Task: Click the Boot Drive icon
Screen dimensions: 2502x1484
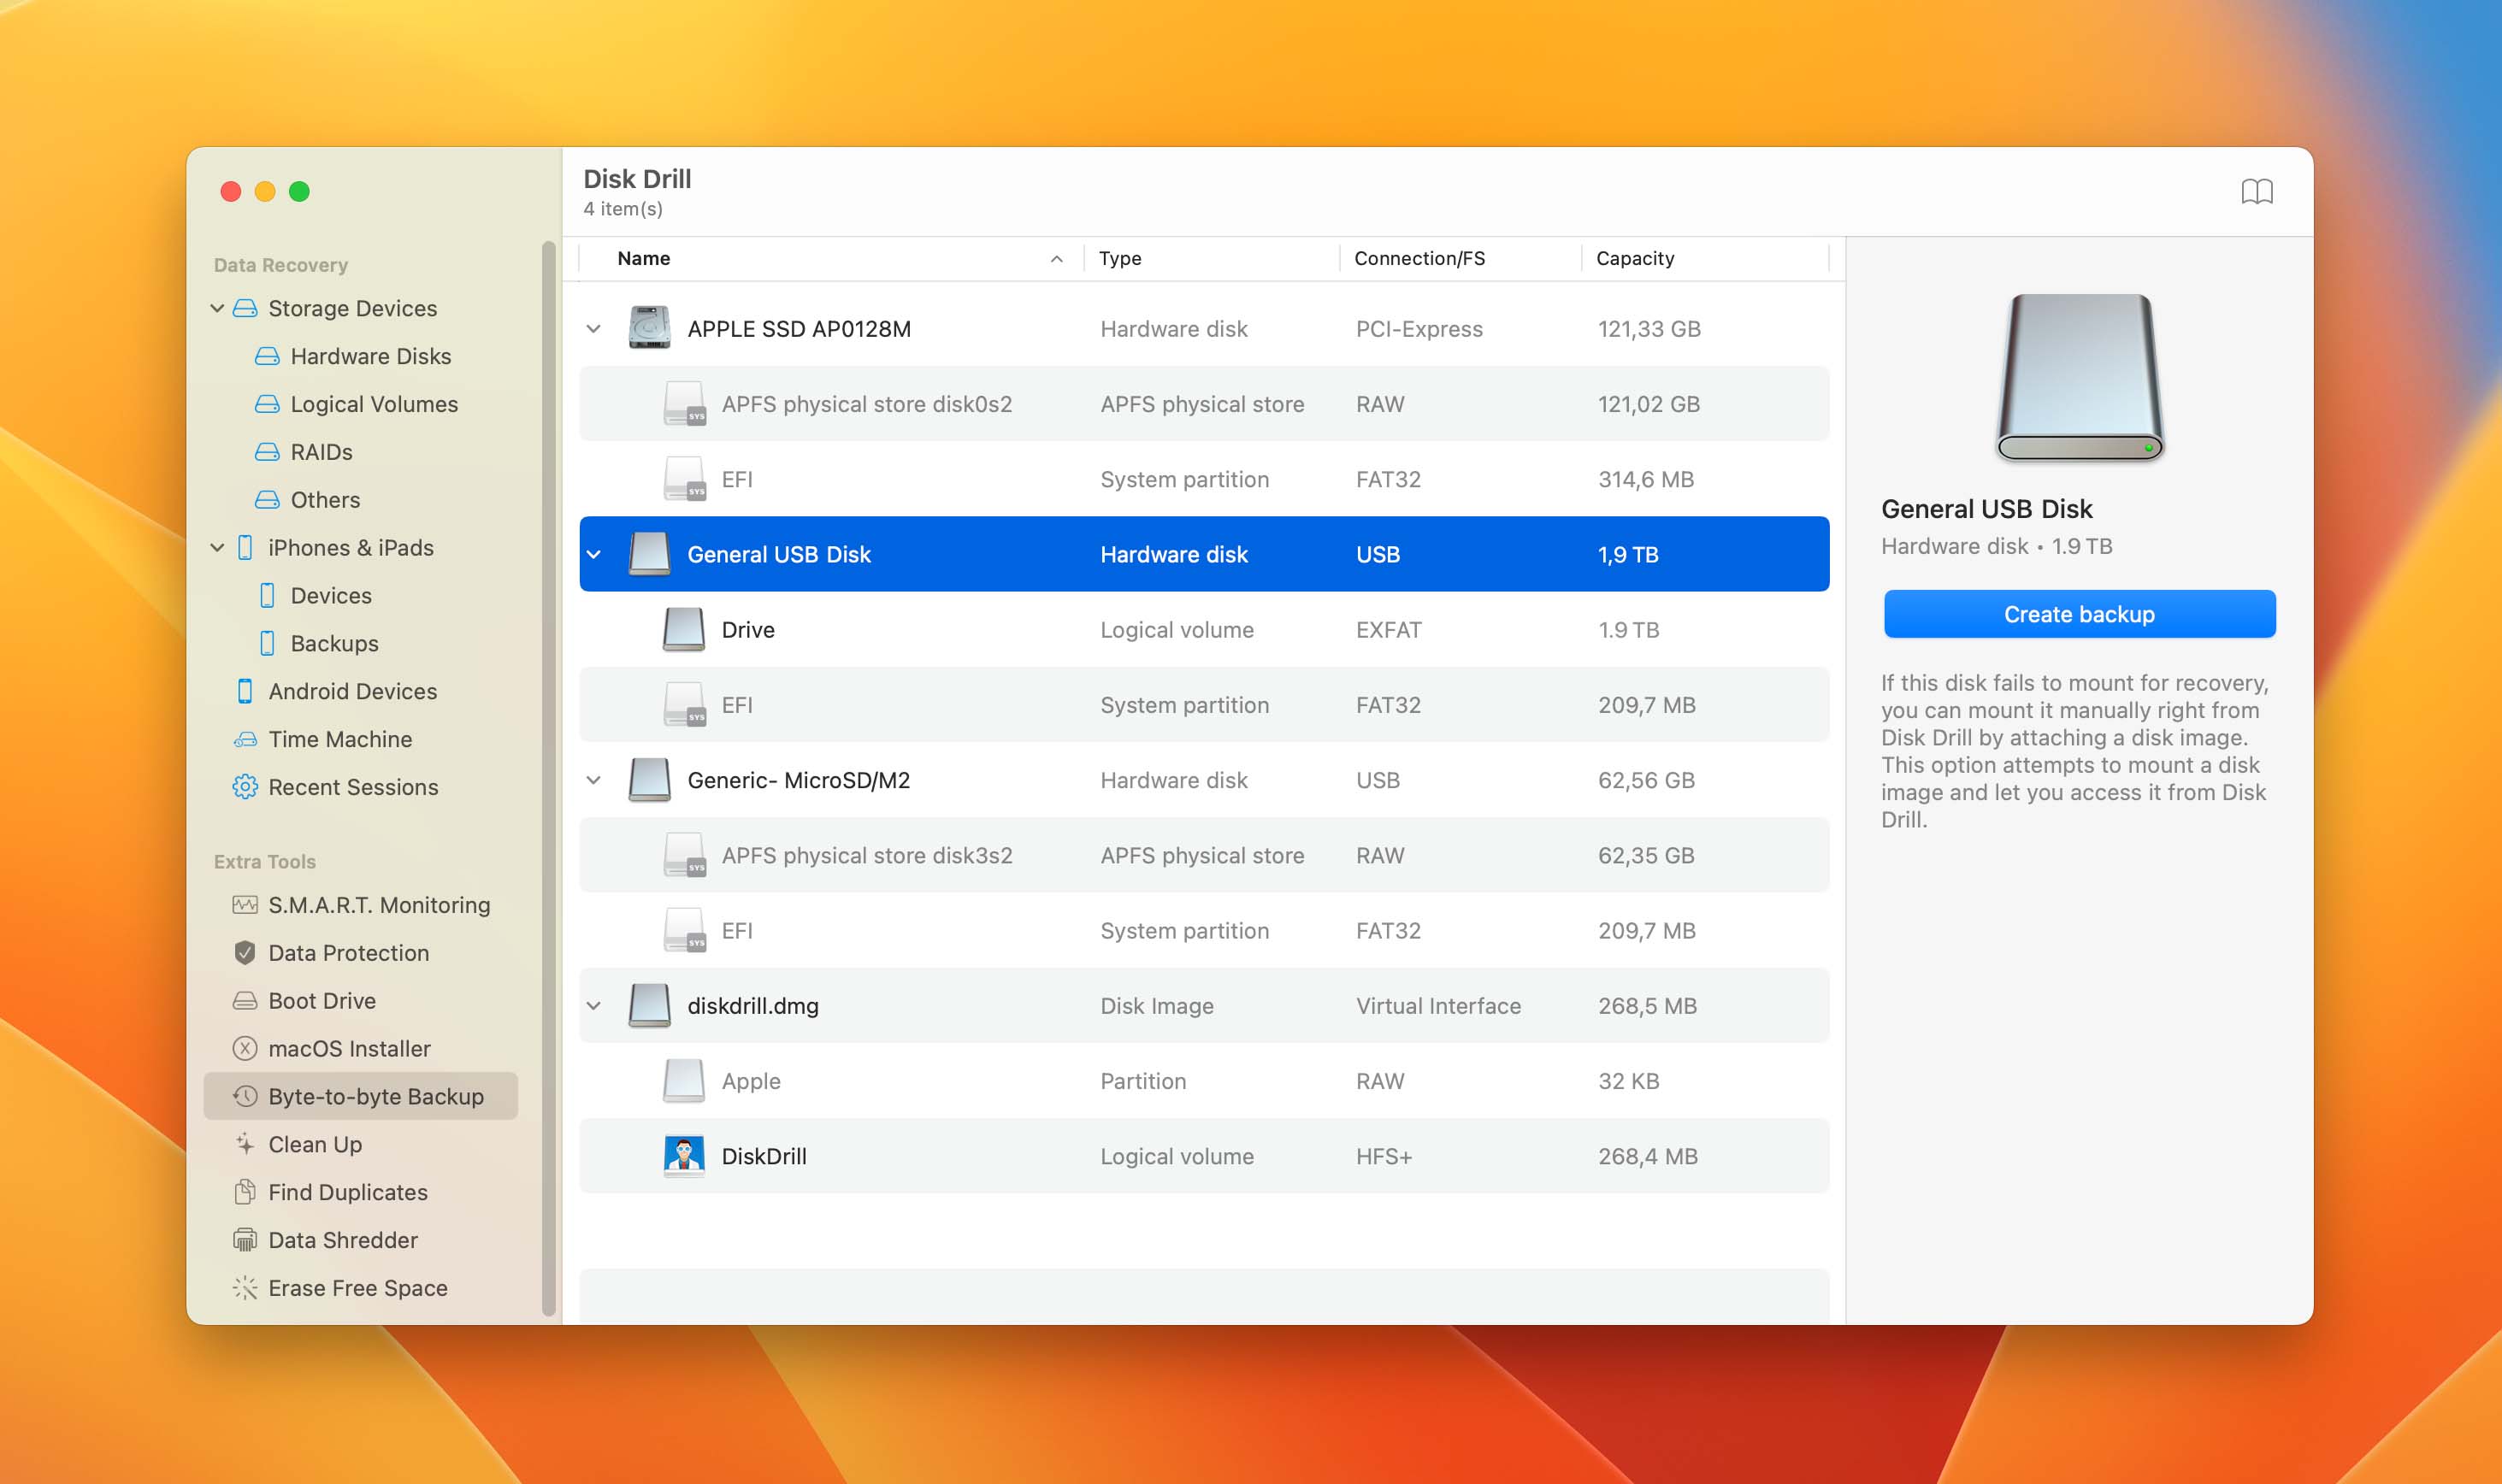Action: click(x=245, y=1001)
